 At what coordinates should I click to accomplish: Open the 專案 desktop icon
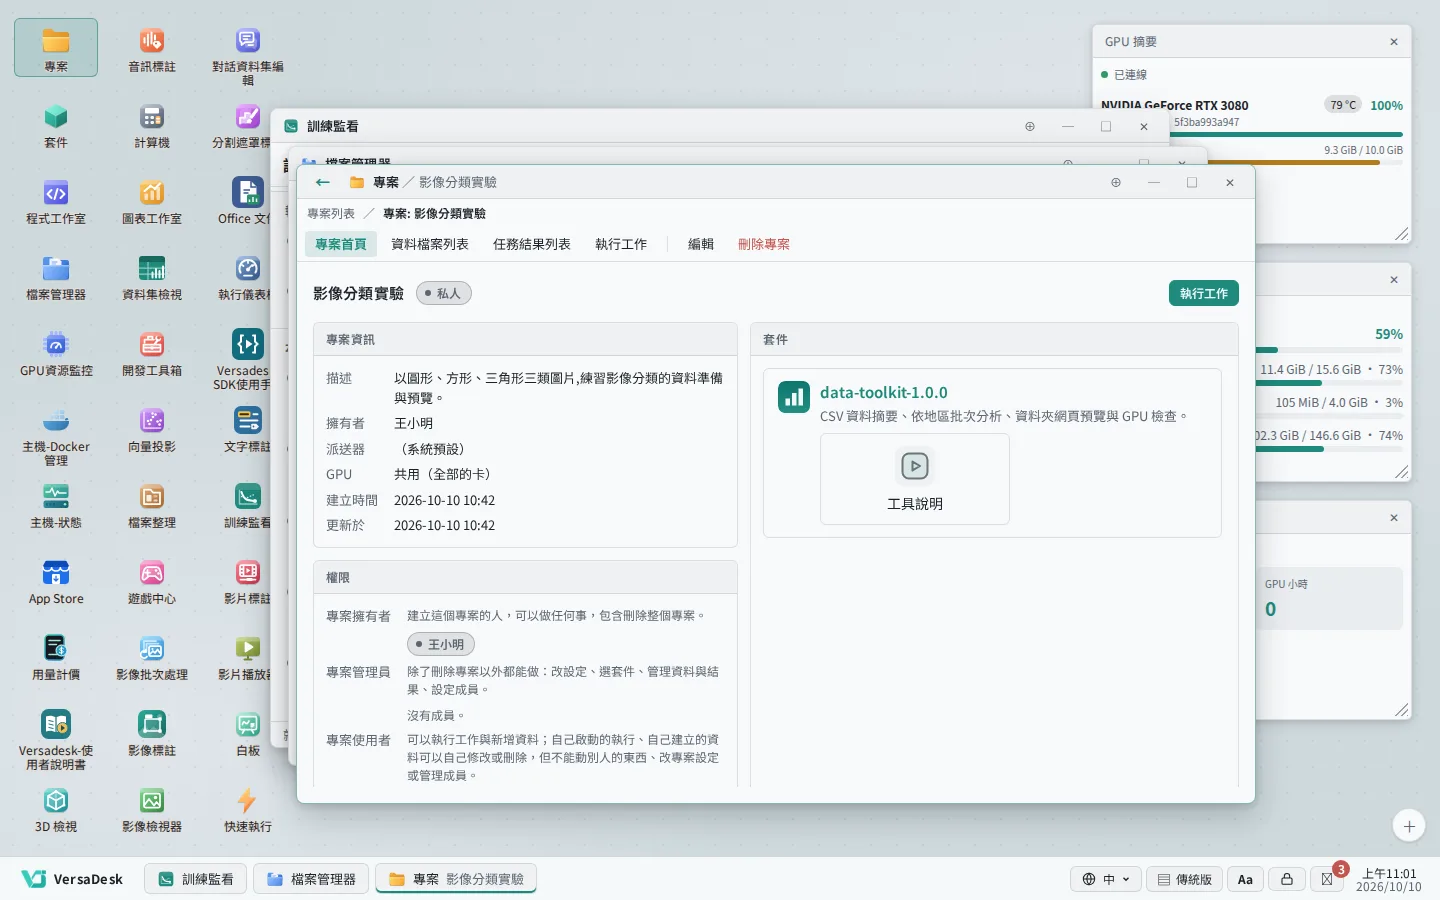56,48
